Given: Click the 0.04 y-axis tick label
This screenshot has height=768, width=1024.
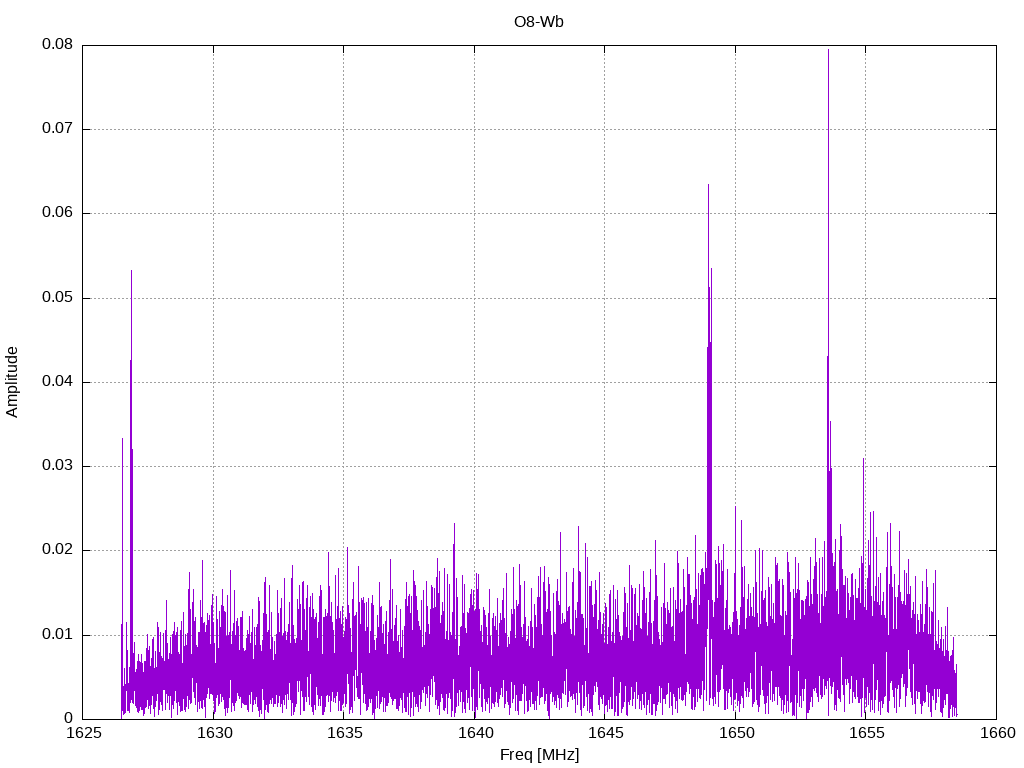Looking at the screenshot, I should pos(57,382).
